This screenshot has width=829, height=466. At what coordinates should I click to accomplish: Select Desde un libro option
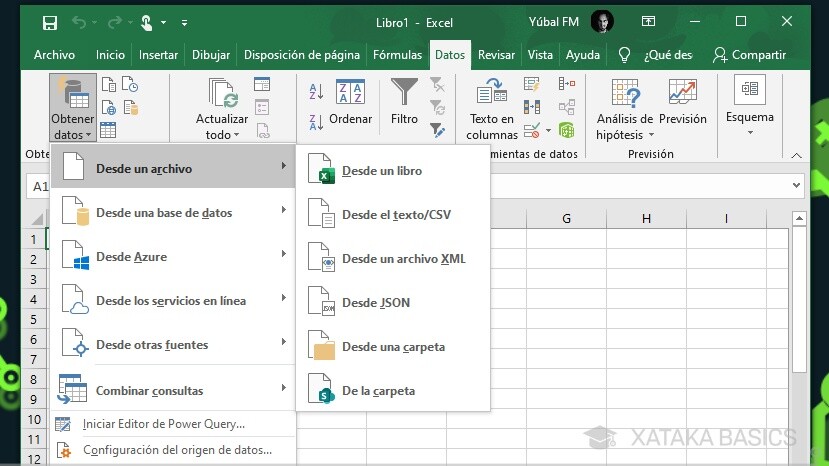point(393,170)
